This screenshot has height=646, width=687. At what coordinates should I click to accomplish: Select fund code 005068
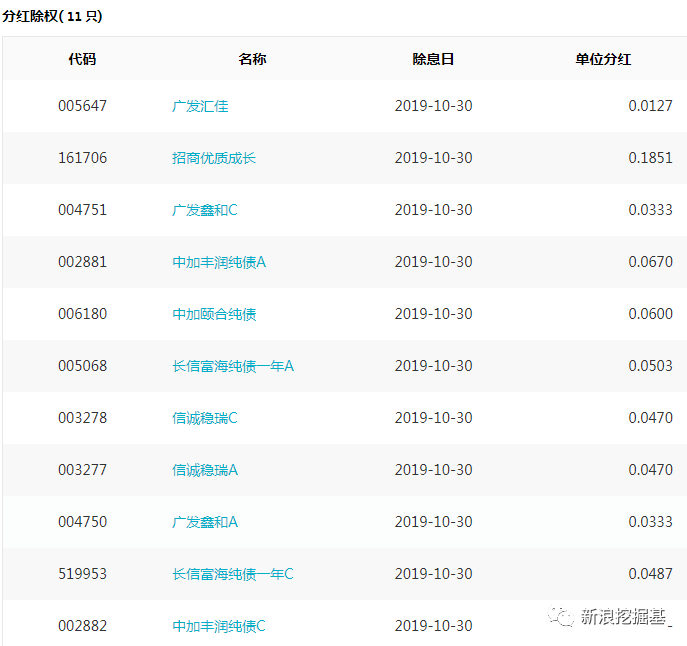(x=82, y=366)
